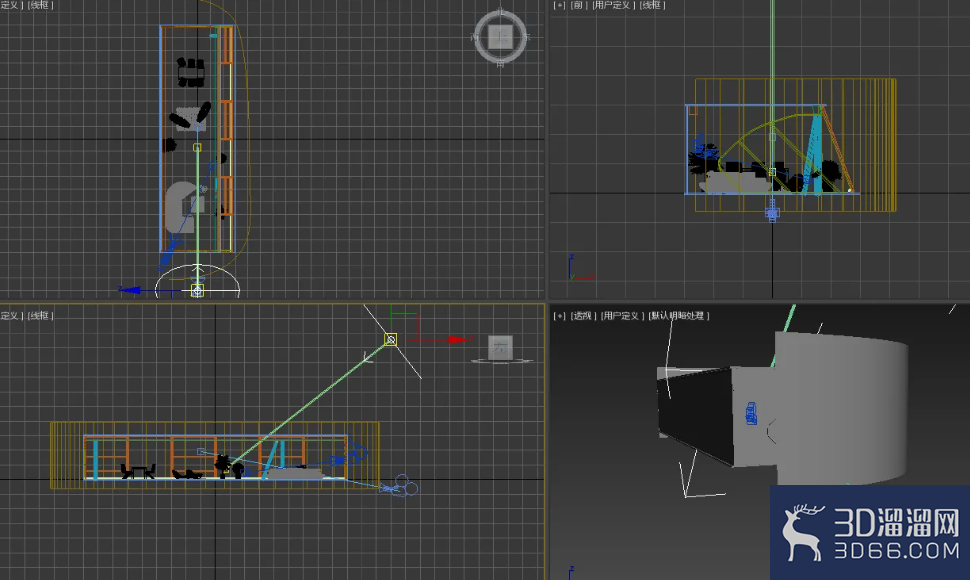The width and height of the screenshot is (970, 580).
Task: Select the gray curved sofa in the top viewport
Action: pos(180,207)
